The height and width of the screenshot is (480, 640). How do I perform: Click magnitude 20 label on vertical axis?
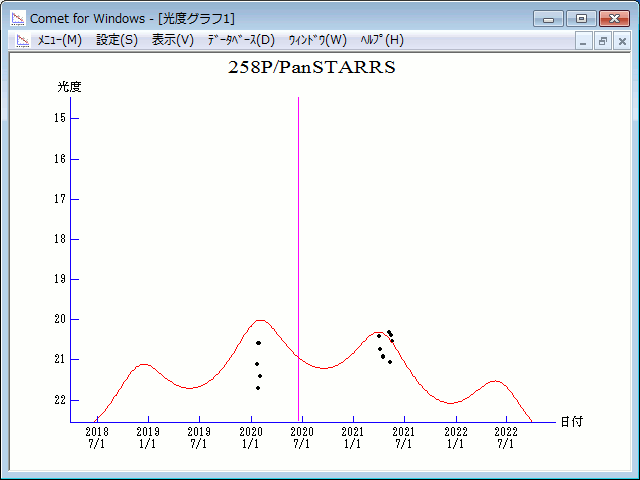[60, 319]
